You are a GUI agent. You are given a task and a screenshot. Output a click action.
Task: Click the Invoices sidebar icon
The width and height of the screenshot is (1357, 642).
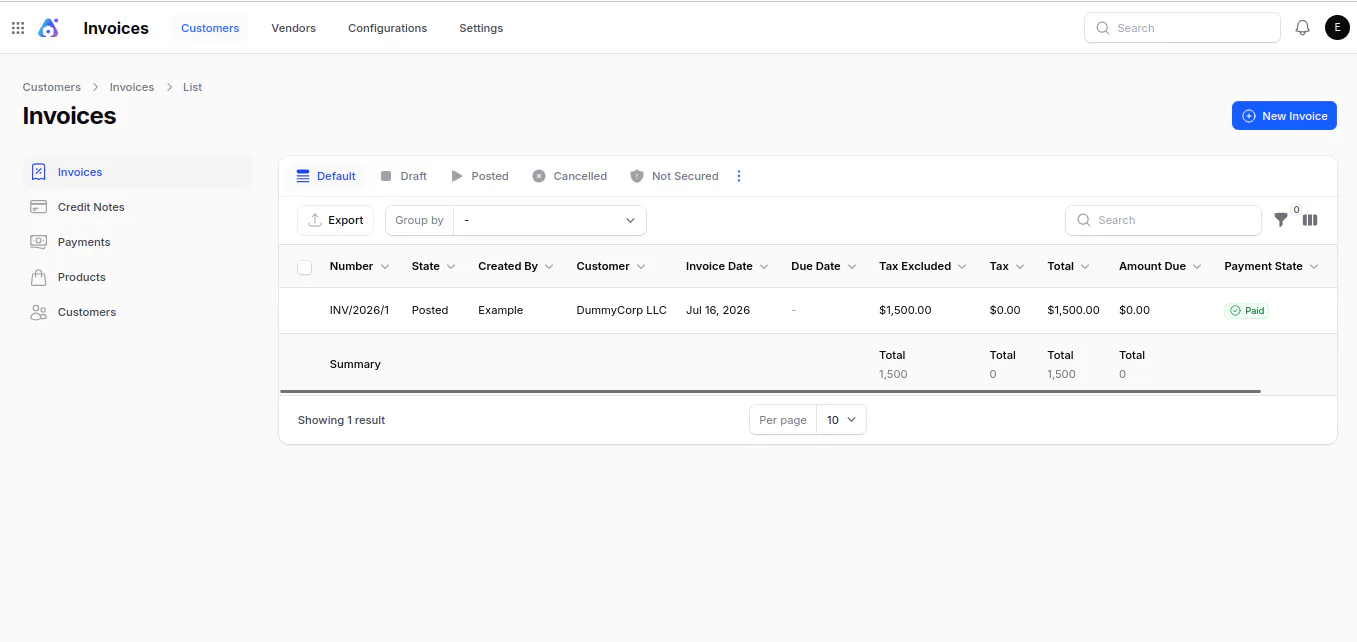tap(39, 172)
